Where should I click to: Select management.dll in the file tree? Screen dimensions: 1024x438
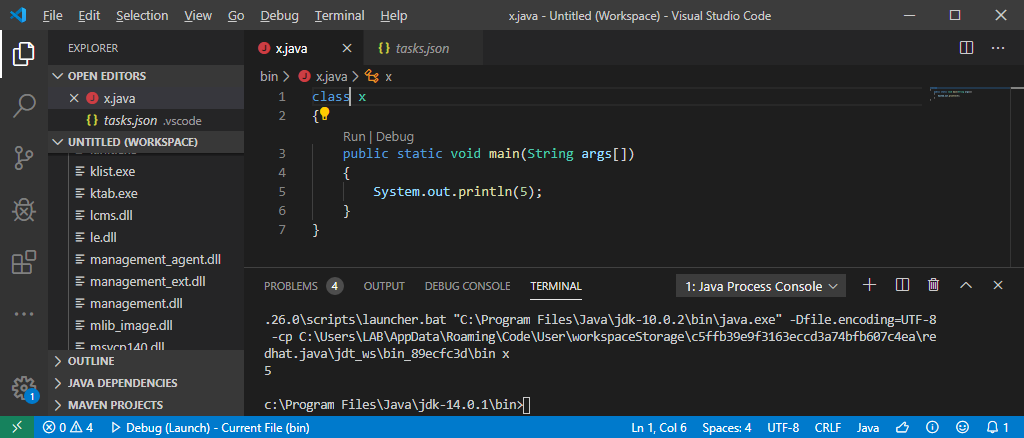point(136,303)
